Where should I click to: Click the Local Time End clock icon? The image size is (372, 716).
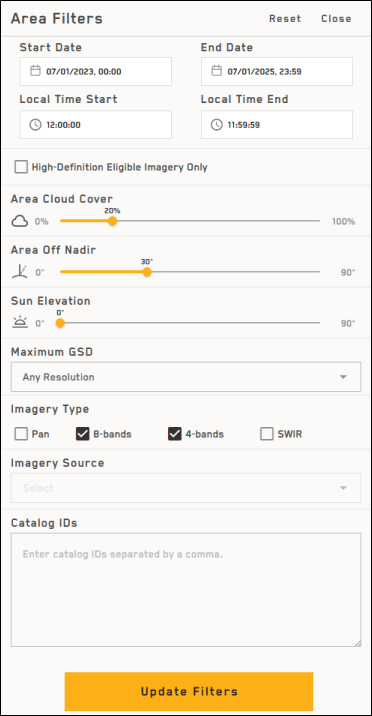tap(217, 125)
